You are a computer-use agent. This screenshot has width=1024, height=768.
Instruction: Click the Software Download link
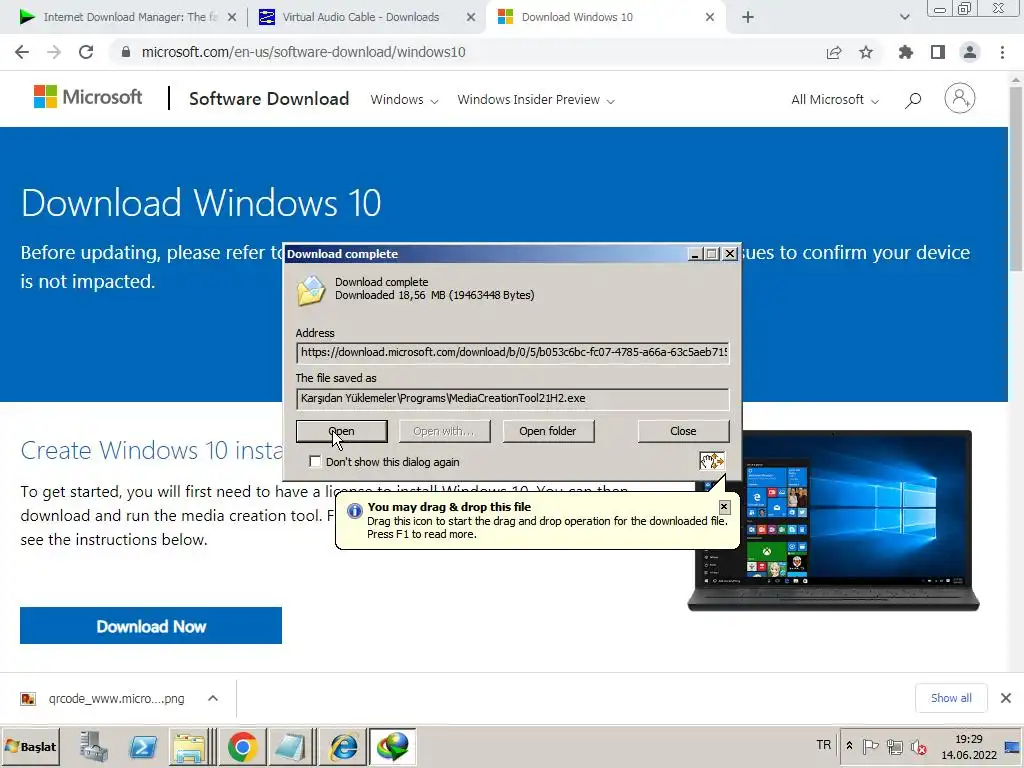pos(269,99)
